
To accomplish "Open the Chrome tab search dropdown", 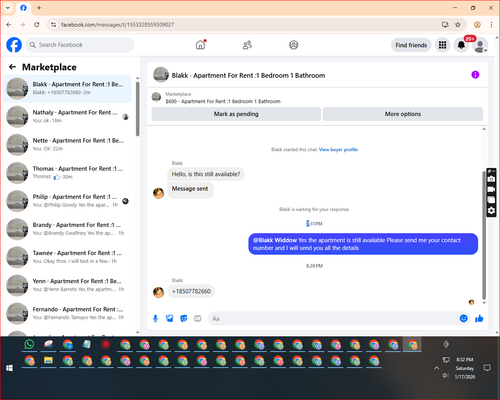I will point(8,8).
